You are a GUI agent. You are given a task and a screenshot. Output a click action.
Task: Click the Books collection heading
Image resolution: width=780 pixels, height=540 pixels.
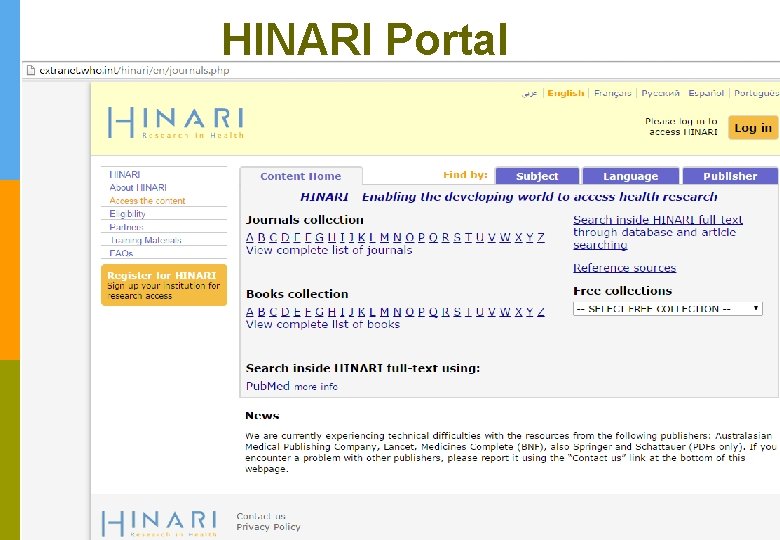pos(297,294)
